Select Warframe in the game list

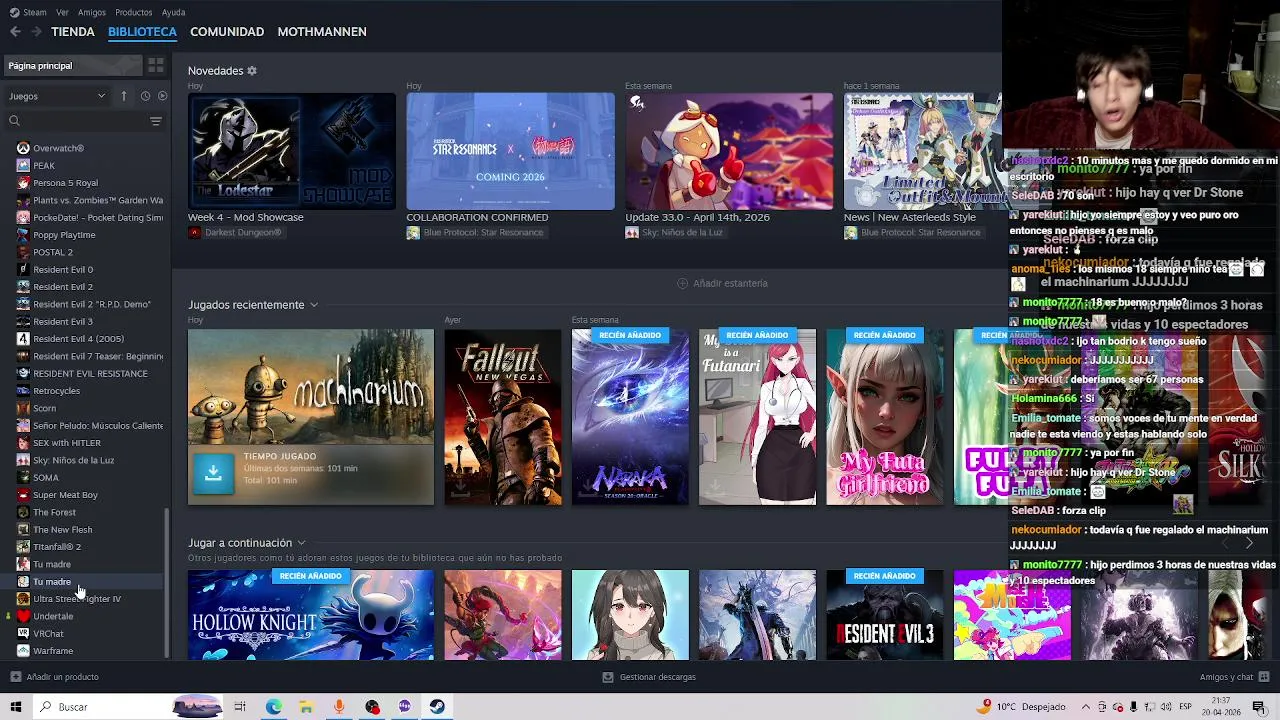pos(53,651)
